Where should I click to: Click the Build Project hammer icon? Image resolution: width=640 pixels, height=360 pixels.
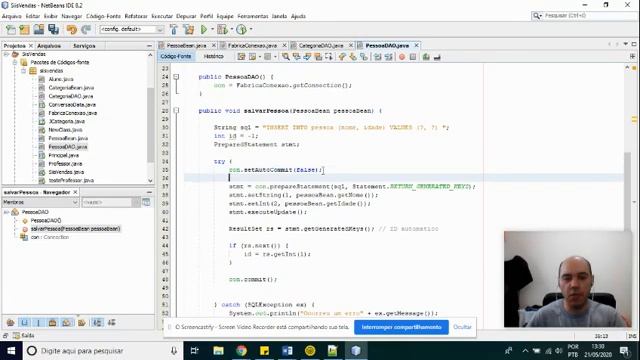click(173, 29)
